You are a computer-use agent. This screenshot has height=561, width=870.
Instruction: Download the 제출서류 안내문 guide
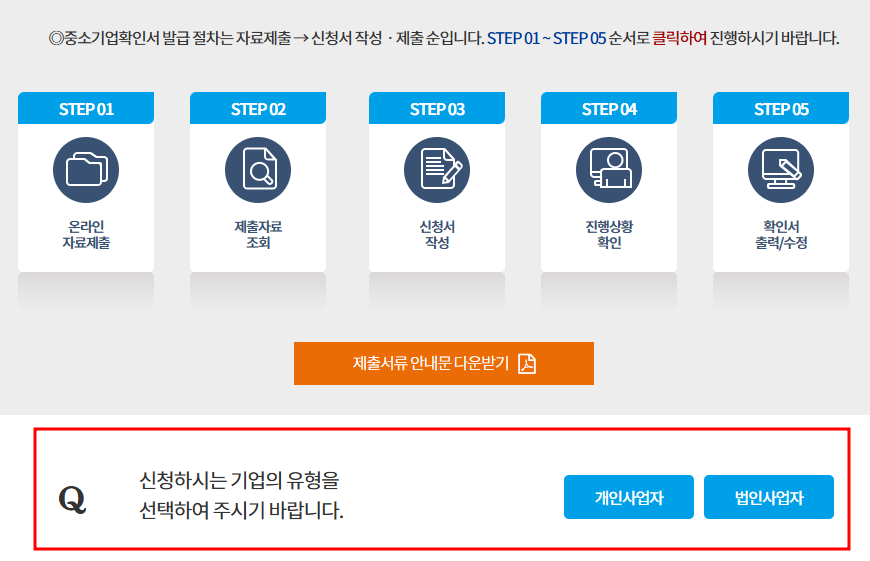(x=444, y=363)
